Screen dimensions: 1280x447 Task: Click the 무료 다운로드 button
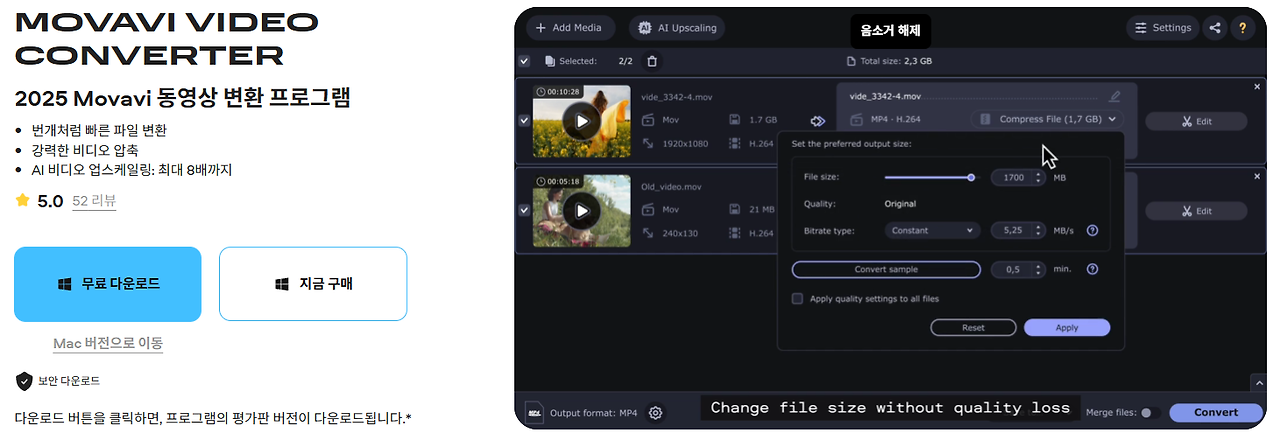tap(108, 284)
